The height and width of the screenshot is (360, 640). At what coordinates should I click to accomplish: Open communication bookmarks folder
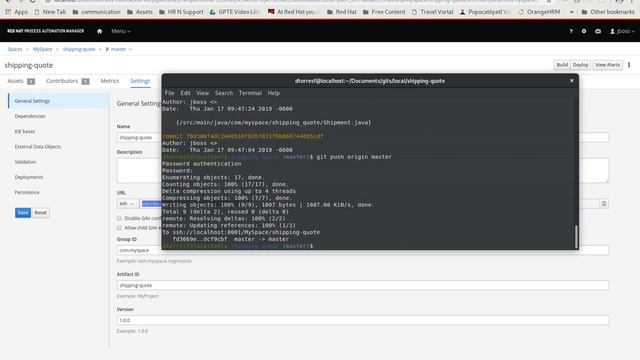[x=96, y=12]
